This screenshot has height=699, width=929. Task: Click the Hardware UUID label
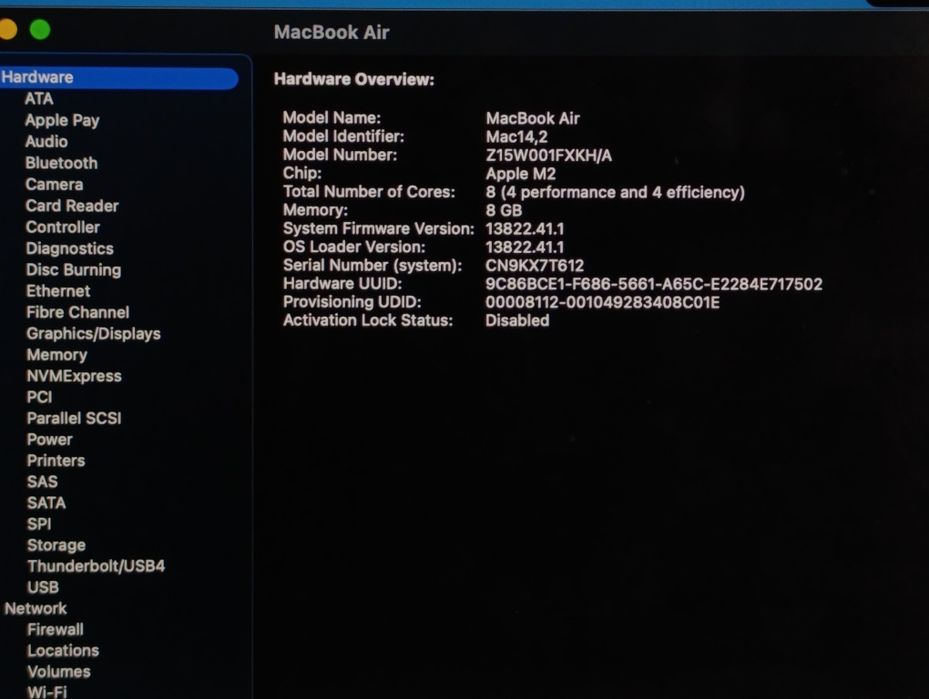coord(342,283)
